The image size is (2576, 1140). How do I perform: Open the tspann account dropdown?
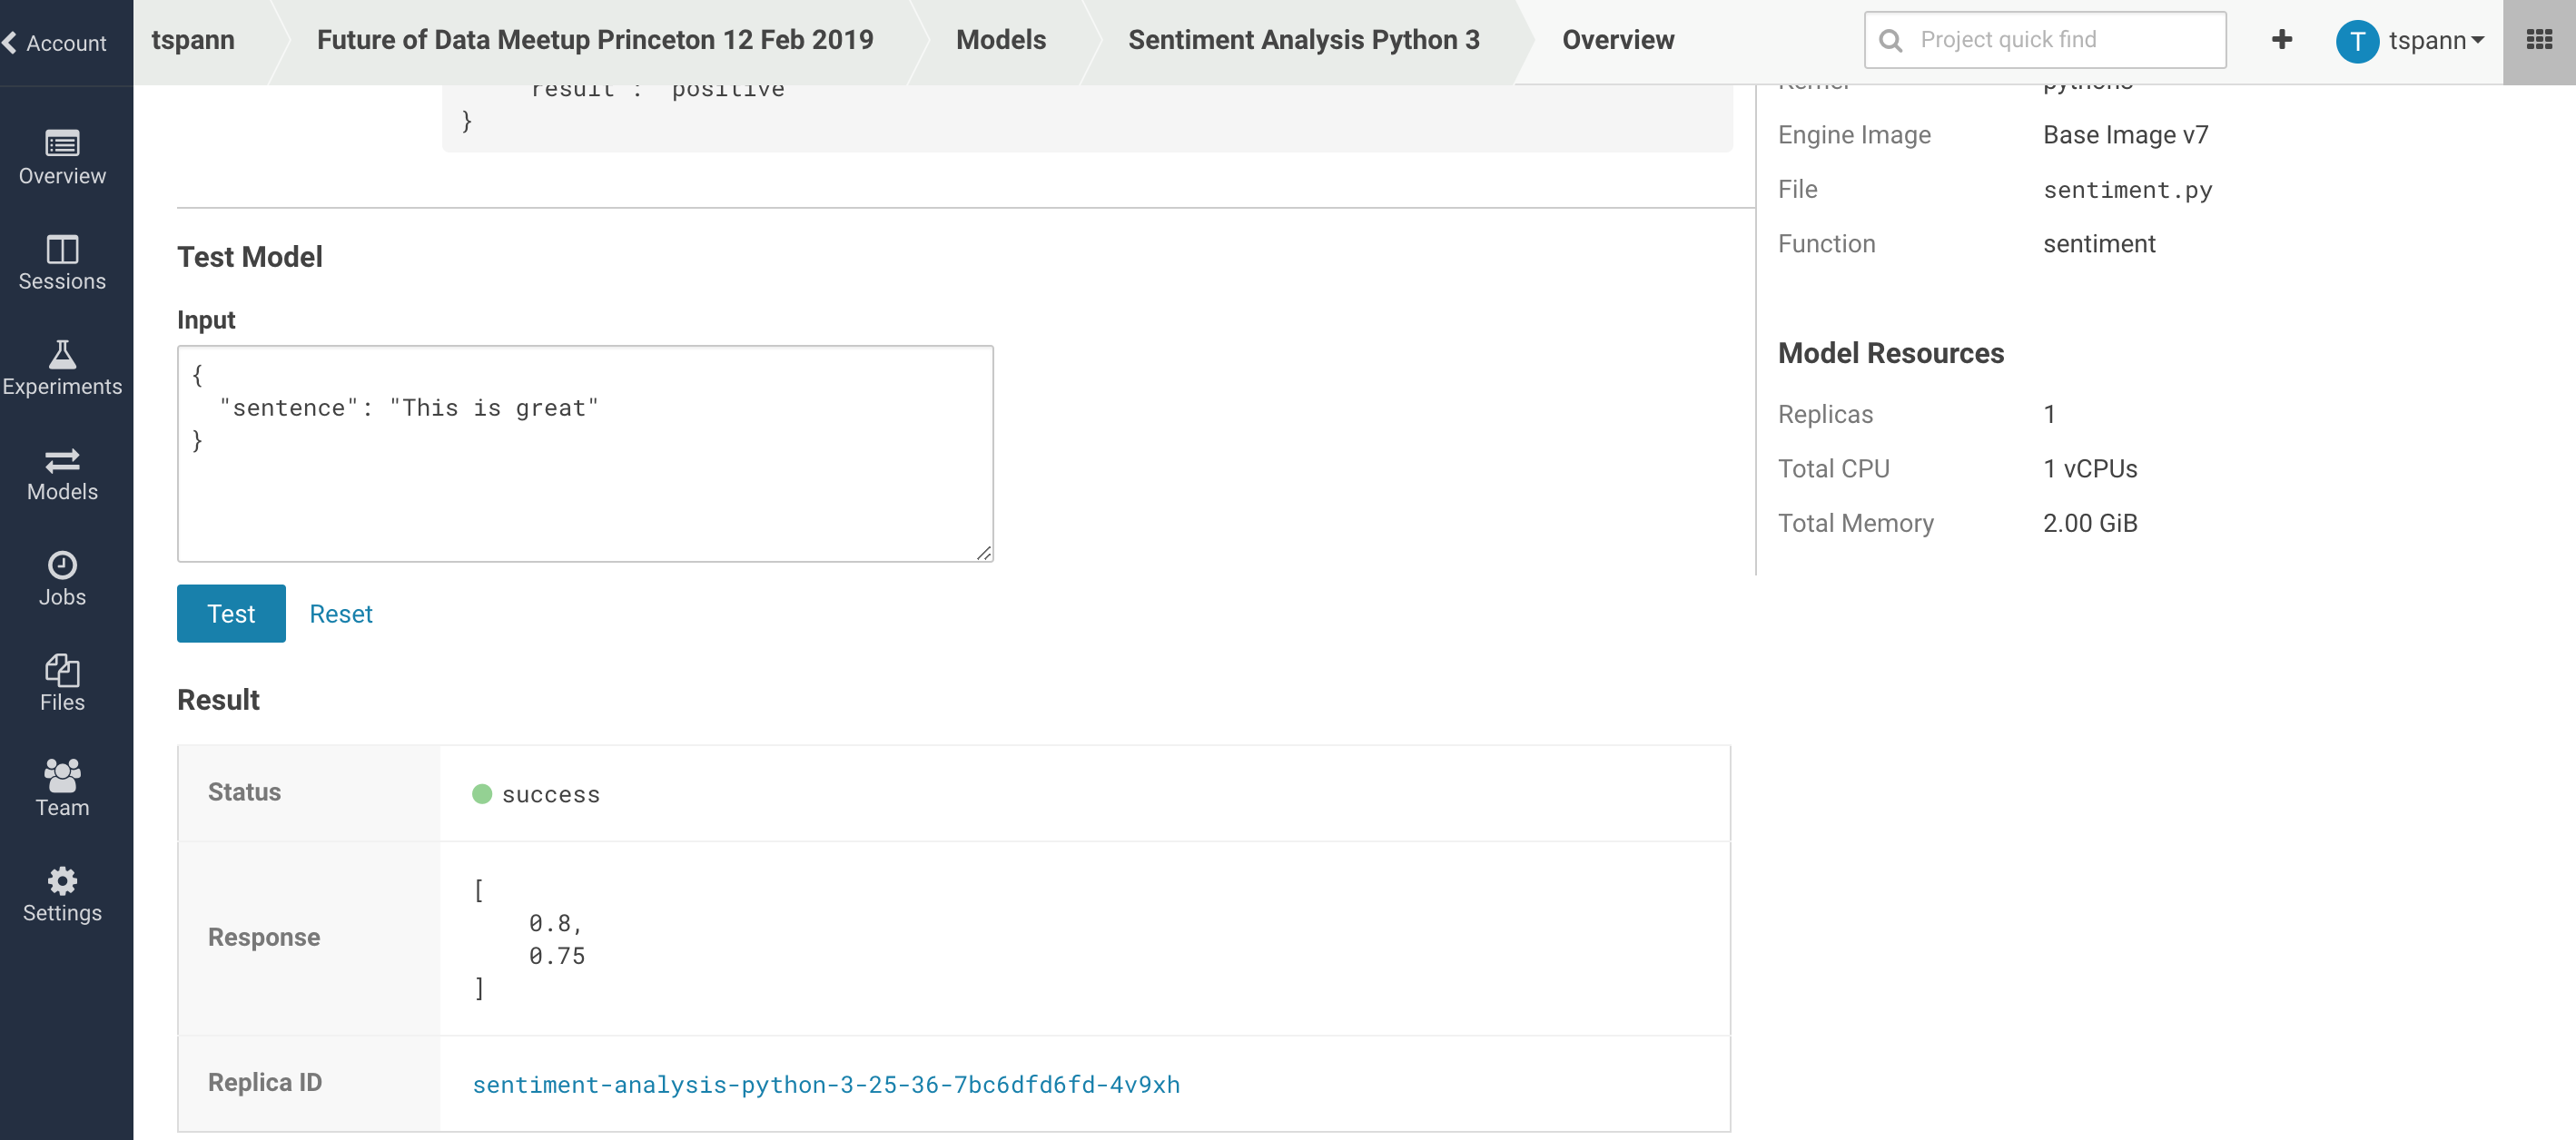click(x=2412, y=40)
